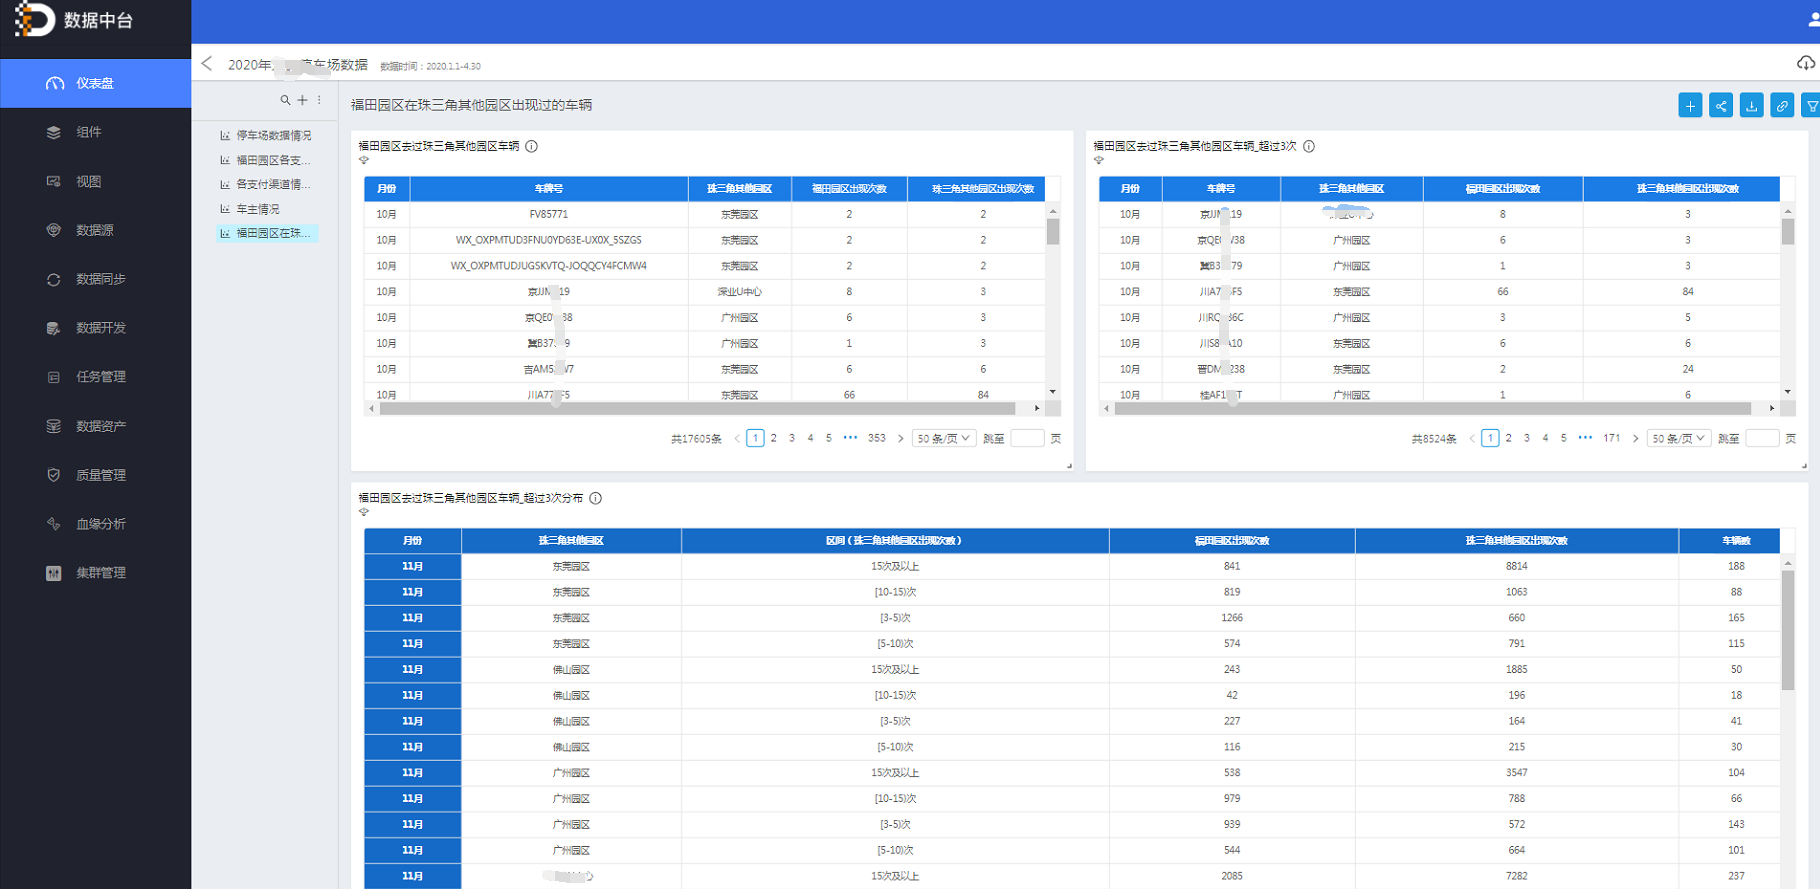
Task: Click the back arrow beside the dashboard title
Action: point(207,64)
